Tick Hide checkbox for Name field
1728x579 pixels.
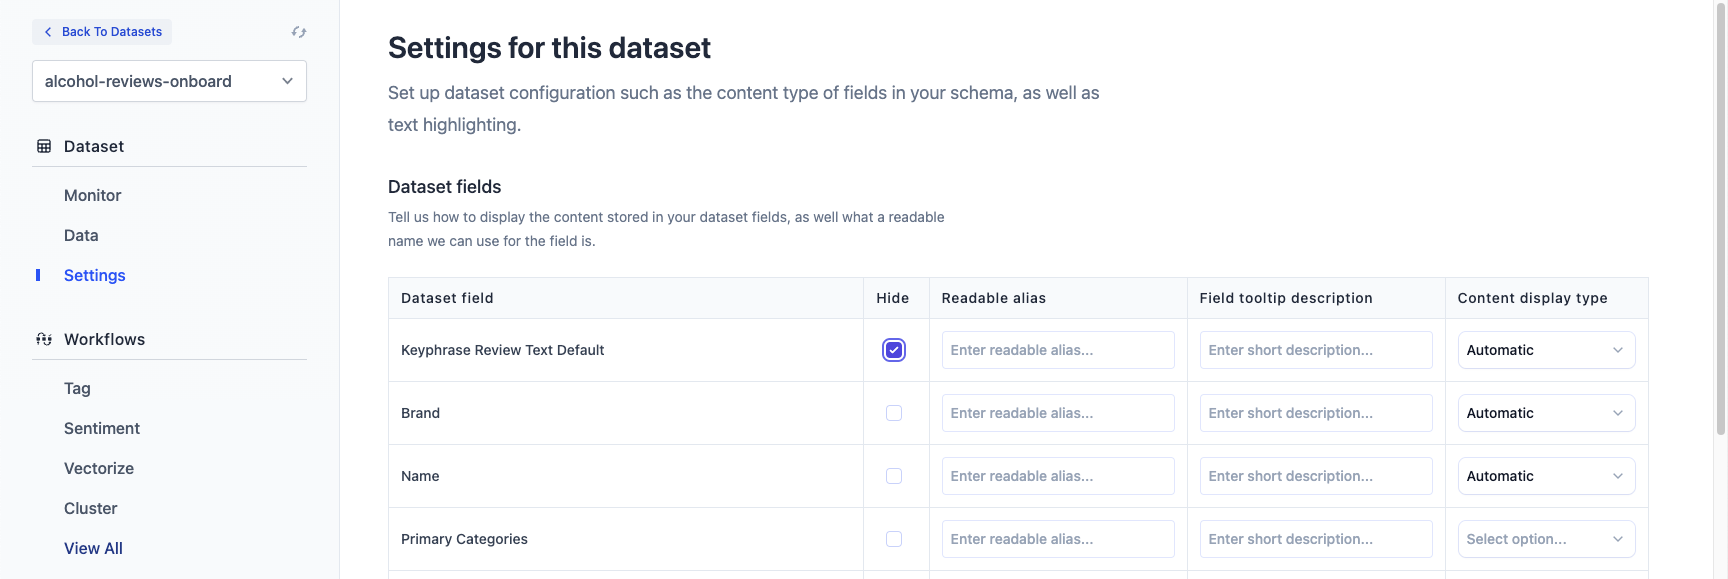tap(894, 476)
